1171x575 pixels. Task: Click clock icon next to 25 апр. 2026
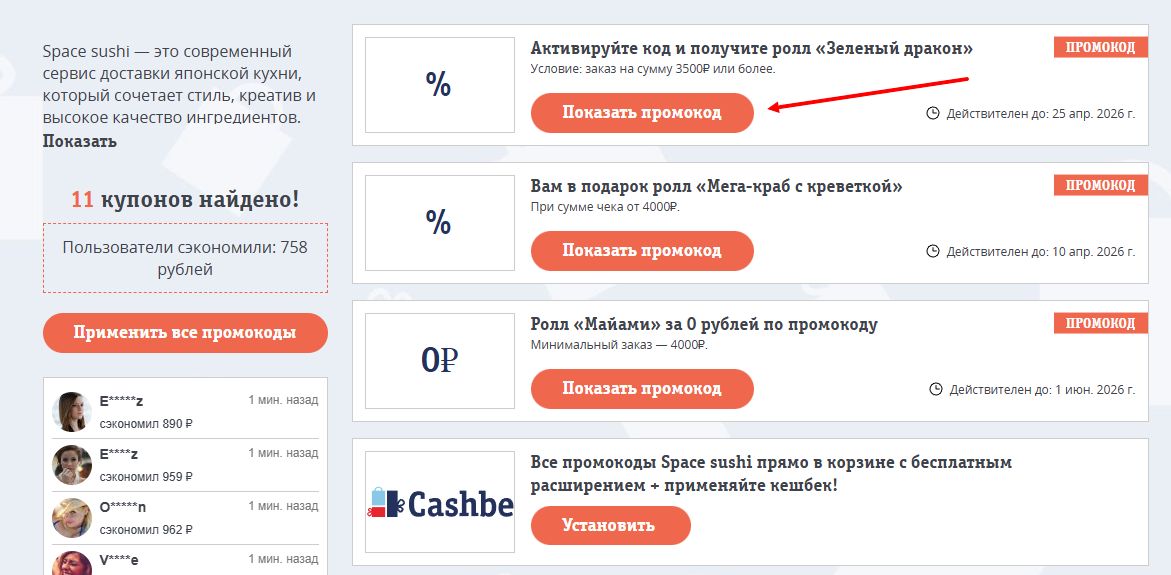[x=932, y=114]
